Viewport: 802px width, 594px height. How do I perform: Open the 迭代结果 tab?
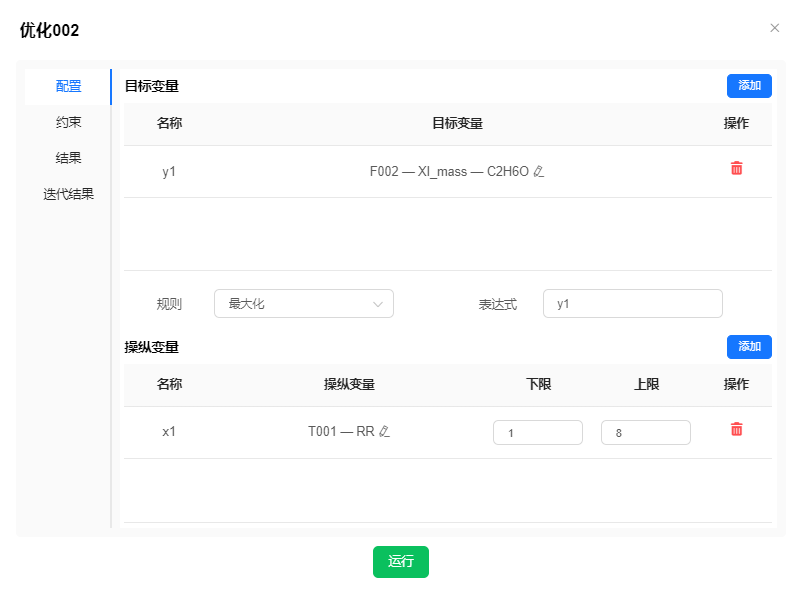[68, 194]
